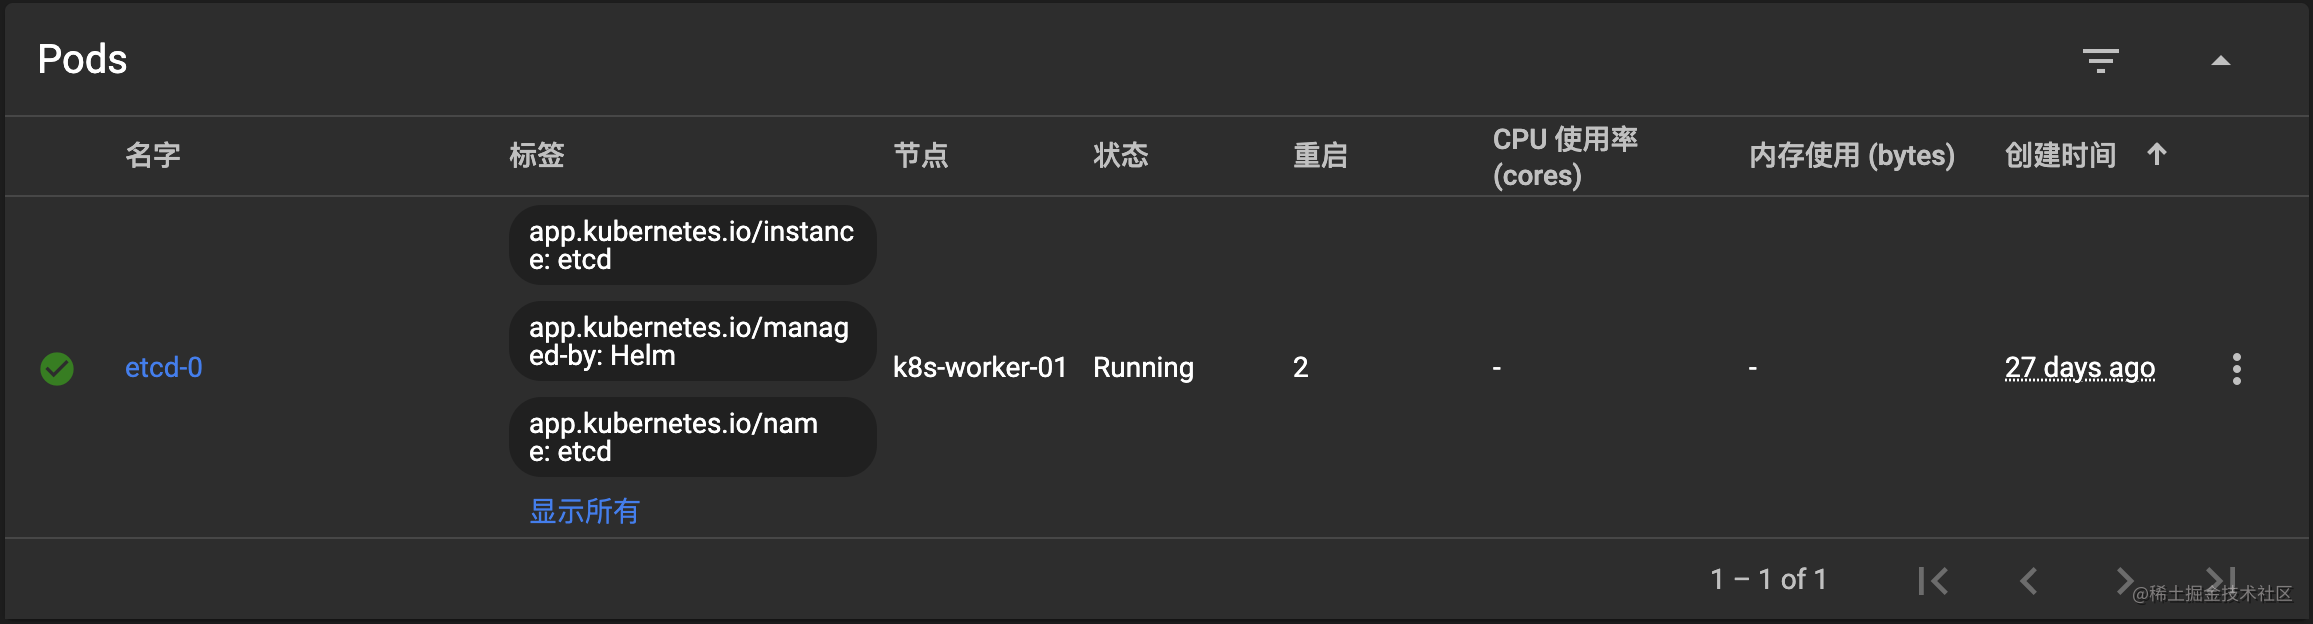2313x624 pixels.
Task: Select the managed-by: Helm label chip
Action: [693, 341]
